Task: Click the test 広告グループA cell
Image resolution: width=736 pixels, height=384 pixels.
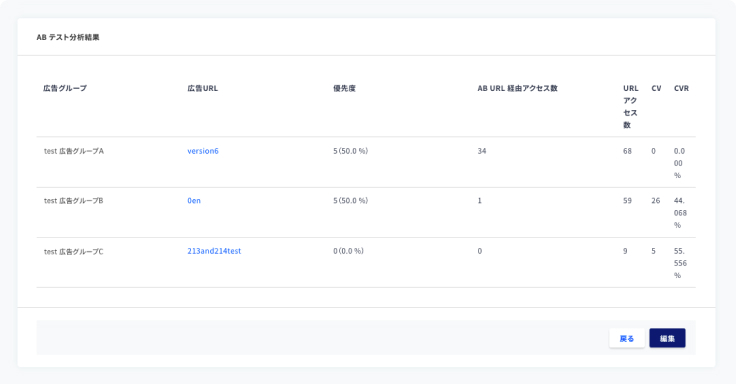Action: [74, 151]
